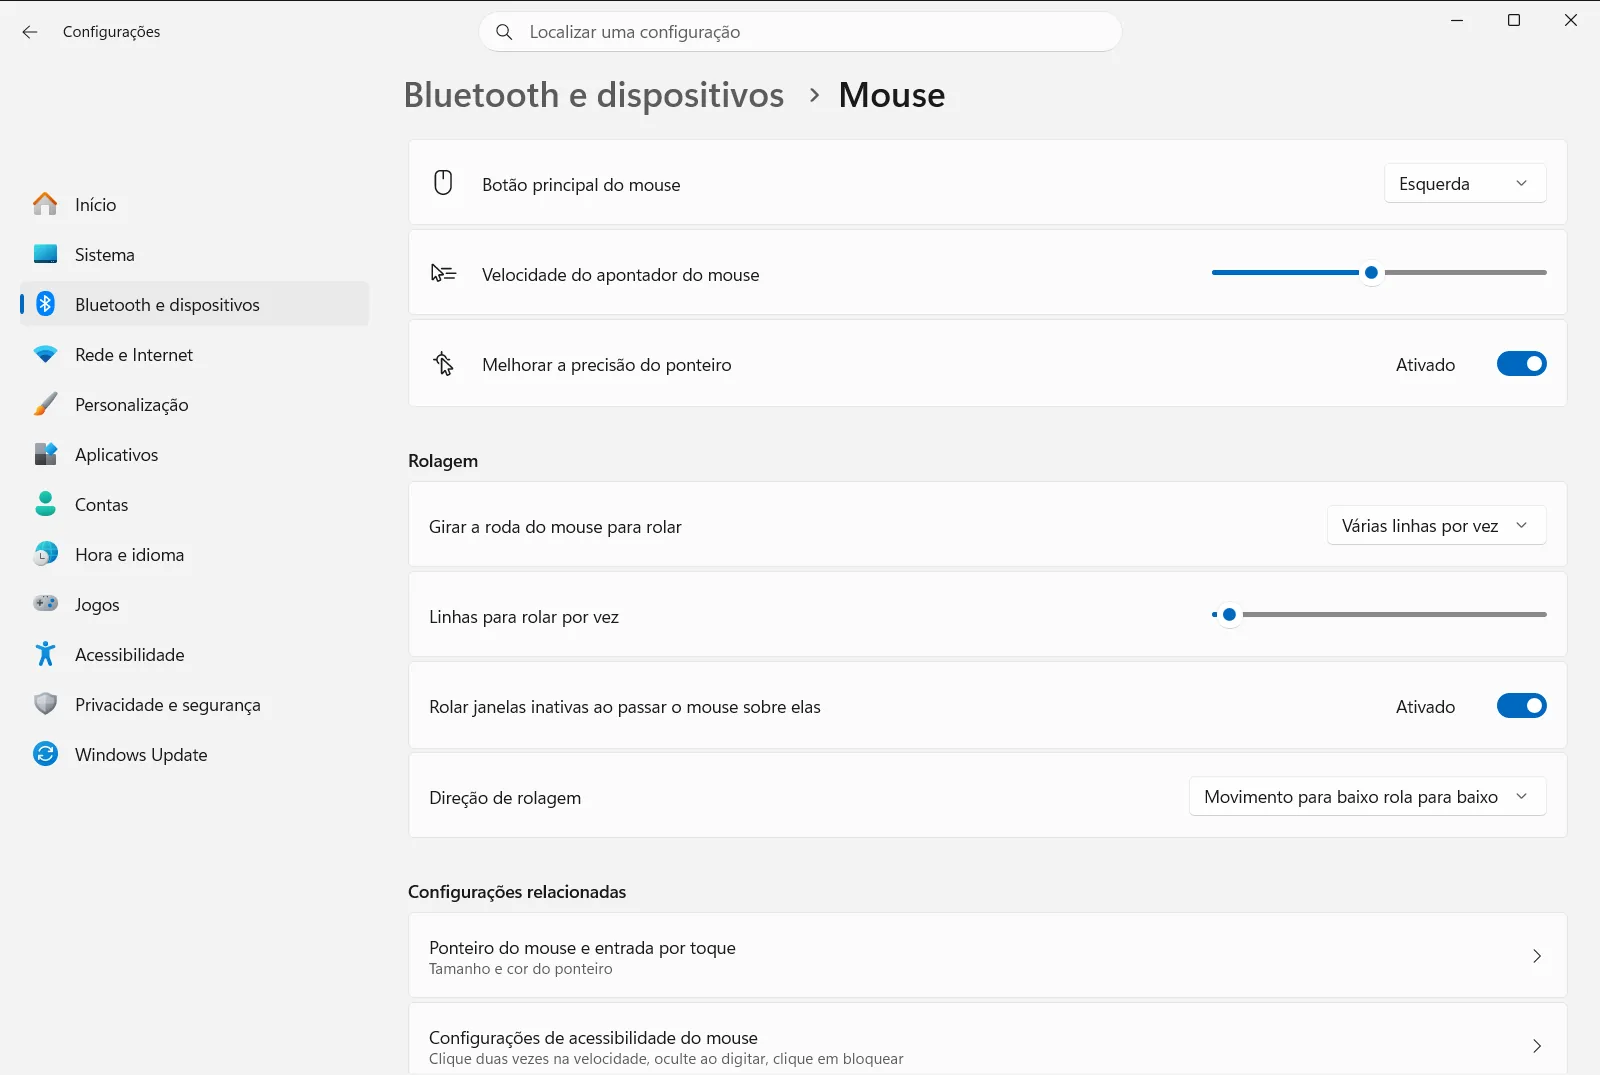Open Início home icon in sidebar
The height and width of the screenshot is (1075, 1600).
coord(45,204)
